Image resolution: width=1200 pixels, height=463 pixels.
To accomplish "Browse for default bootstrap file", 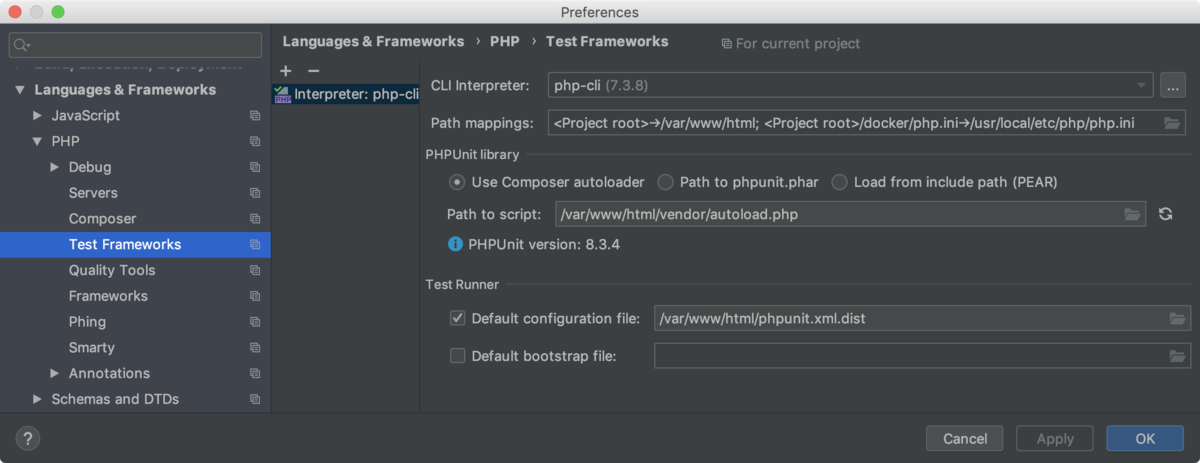I will coord(1178,356).
